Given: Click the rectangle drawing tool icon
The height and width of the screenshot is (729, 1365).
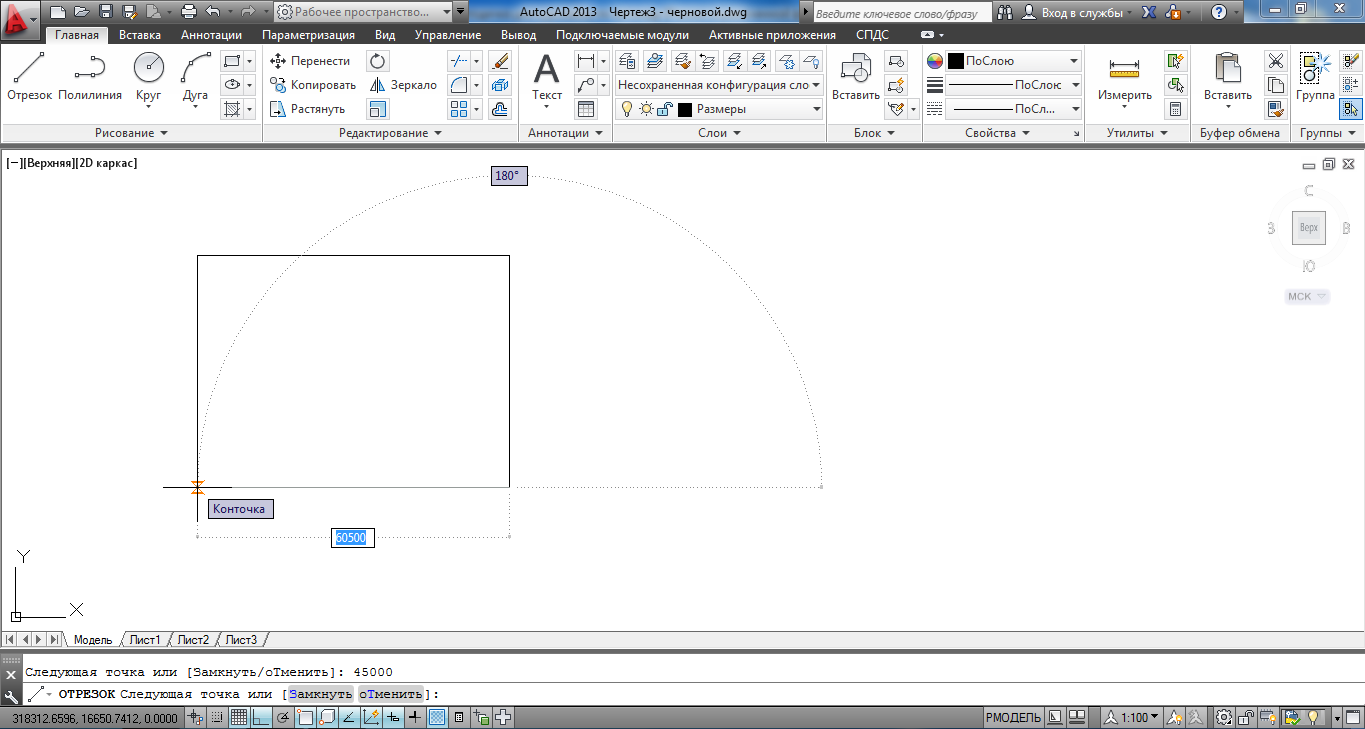Looking at the screenshot, I should (232, 61).
